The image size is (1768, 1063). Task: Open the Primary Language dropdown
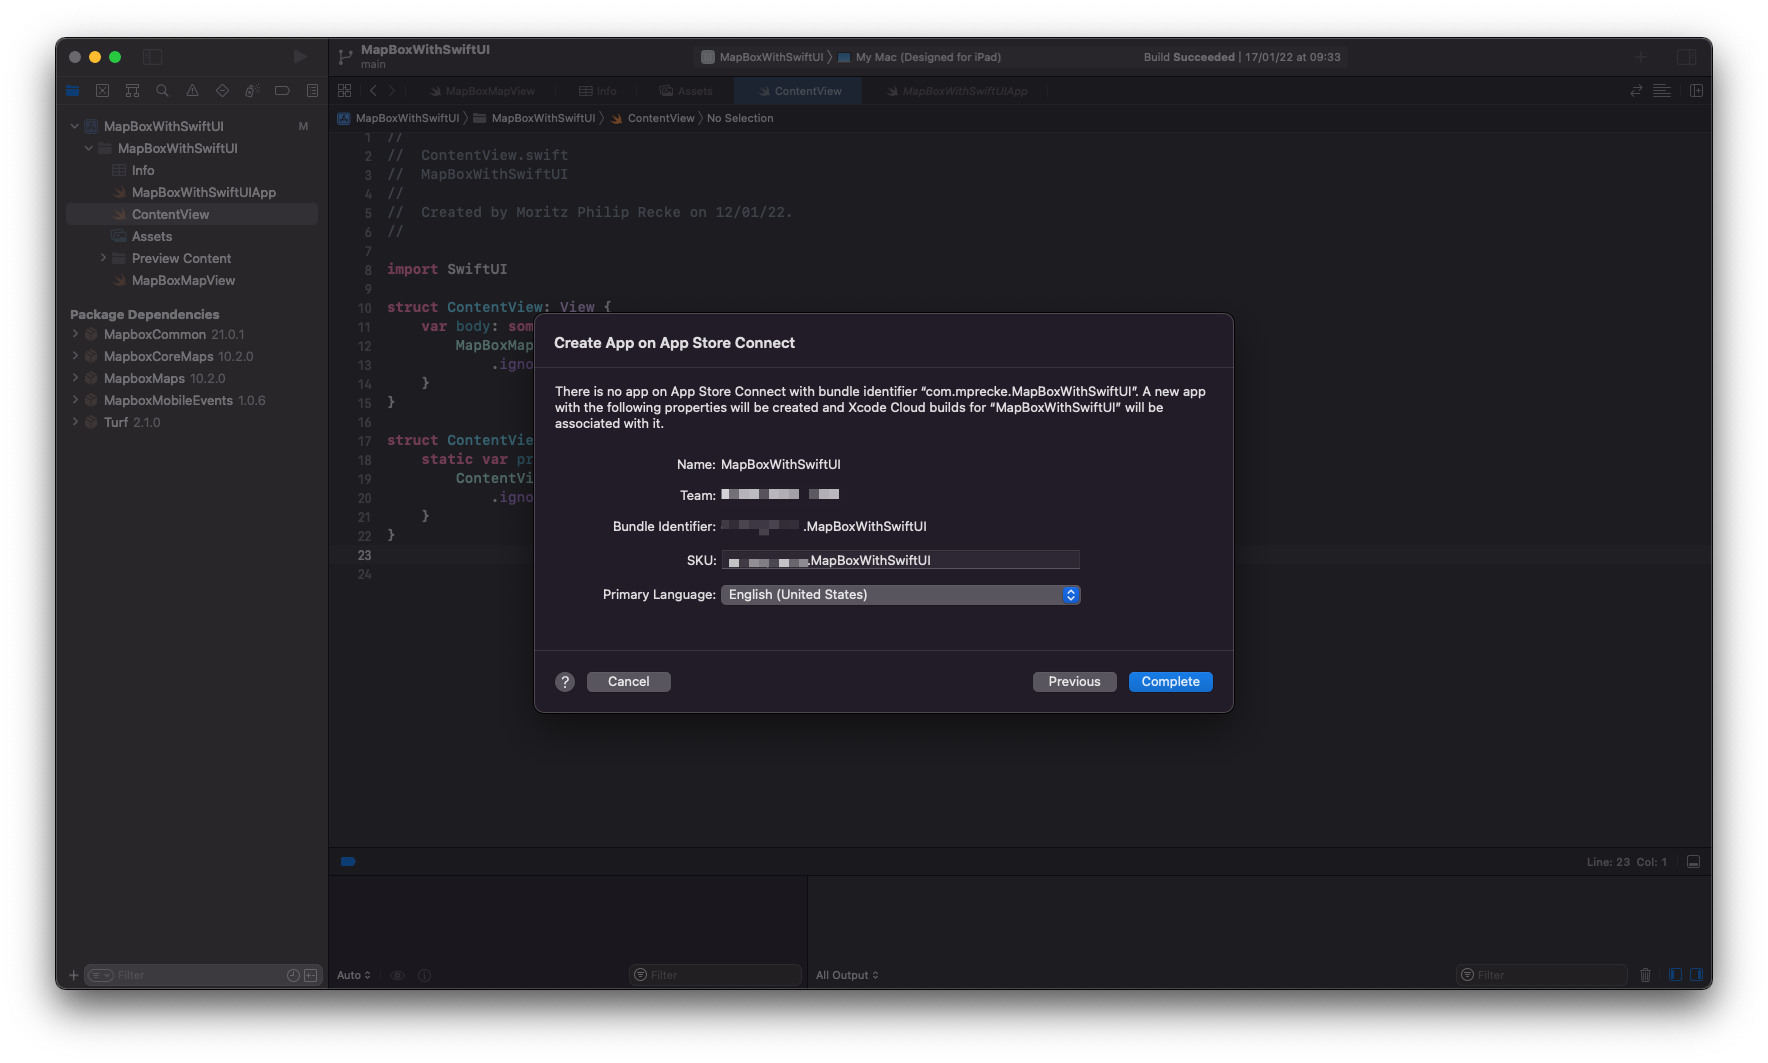click(x=900, y=595)
